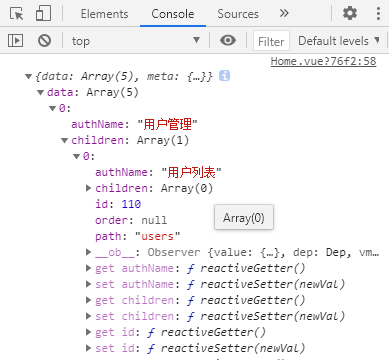Show the console sidebar
Image resolution: width=389 pixels, height=360 pixels.
coord(15,41)
